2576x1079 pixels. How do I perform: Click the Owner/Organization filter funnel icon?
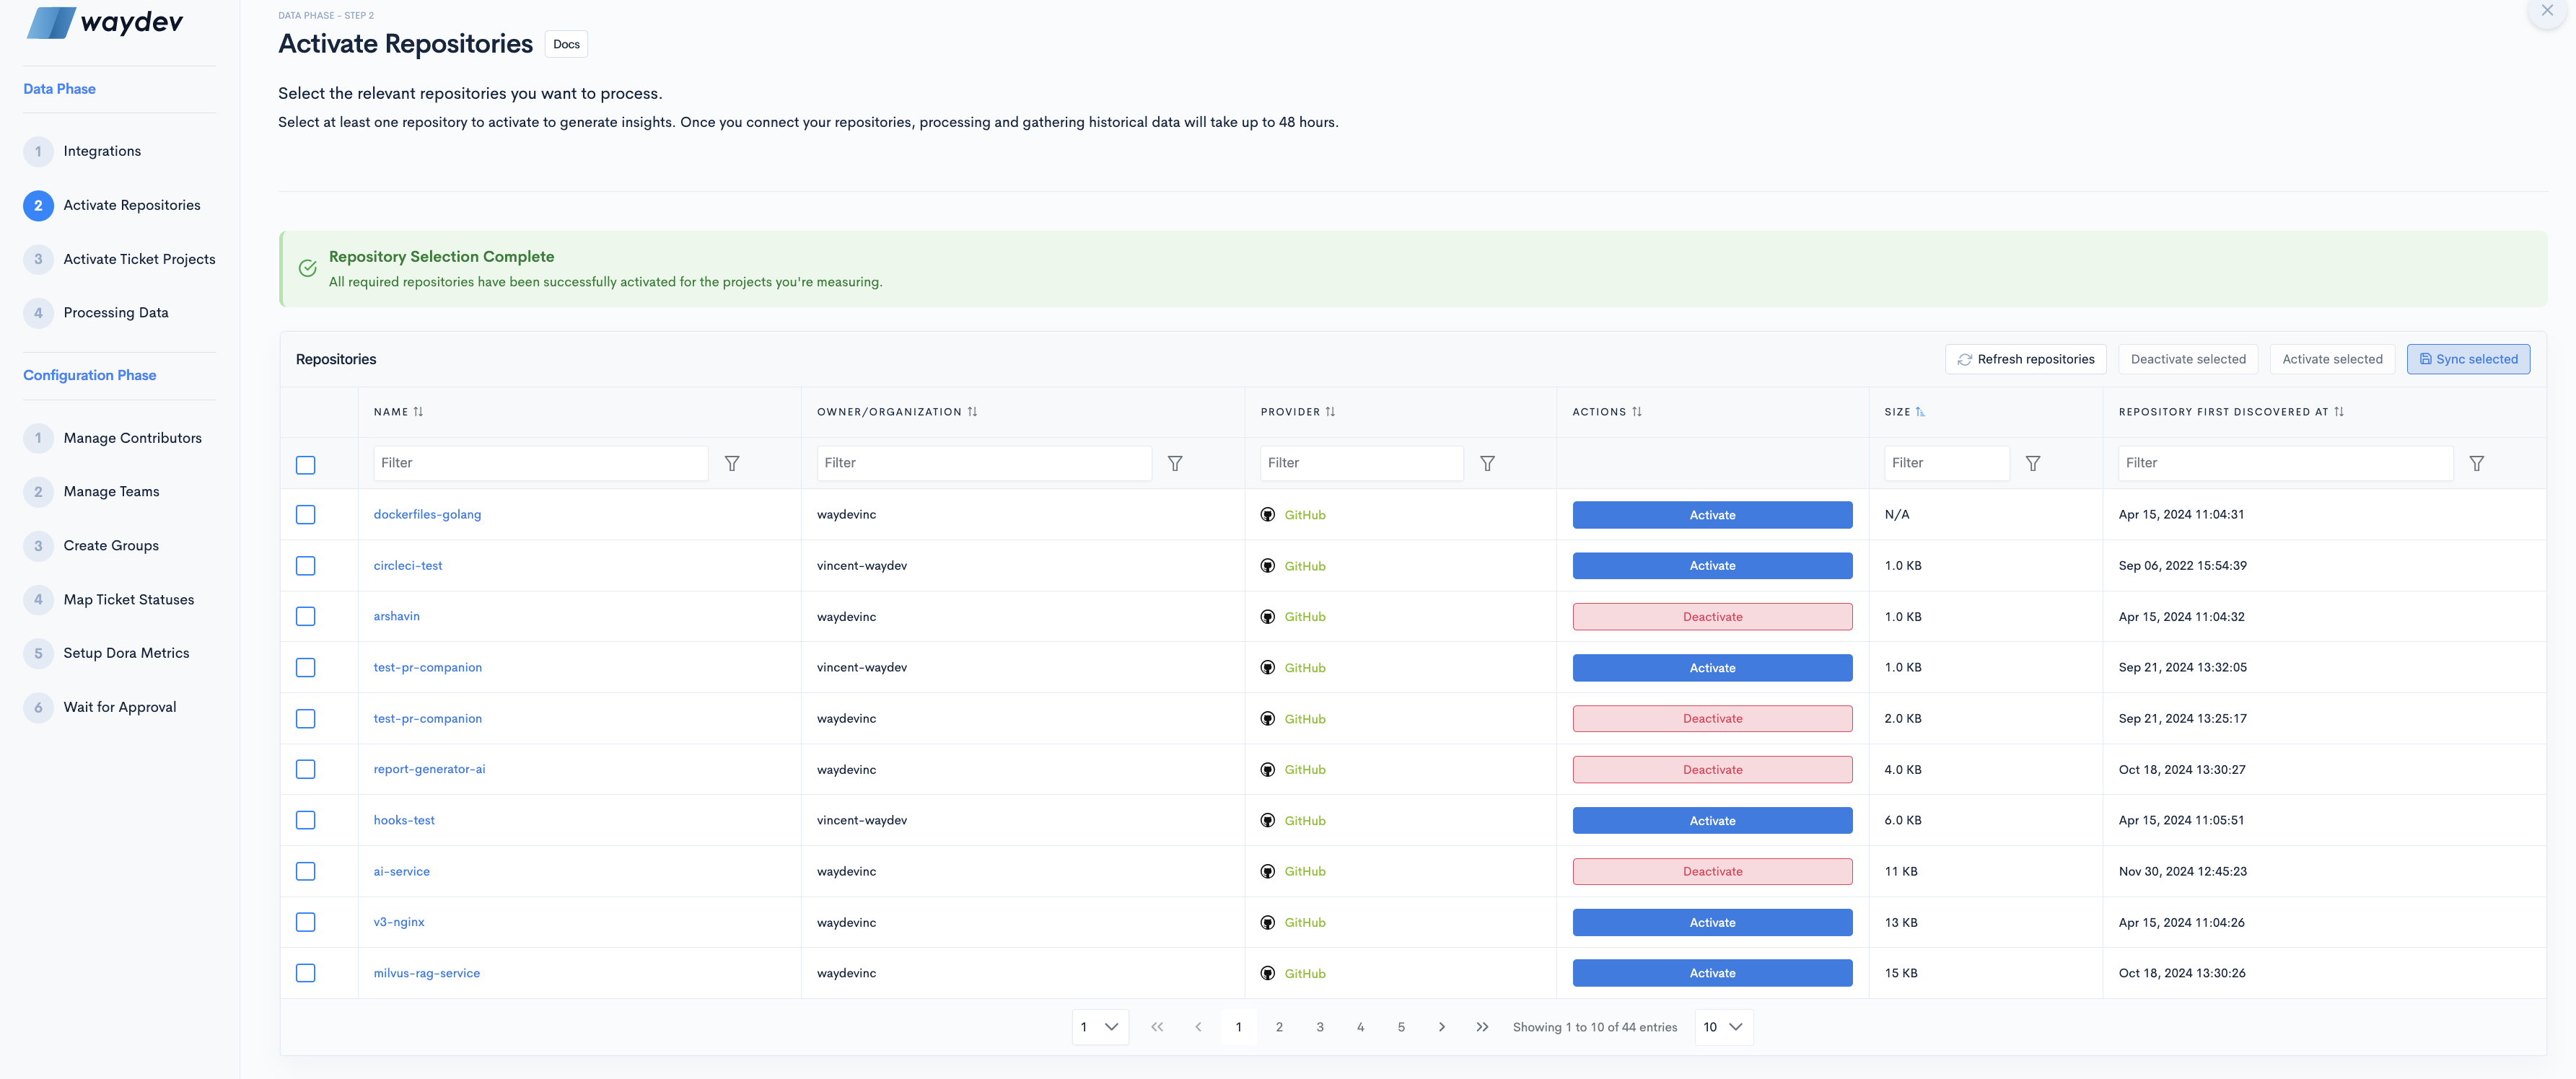coord(1175,463)
